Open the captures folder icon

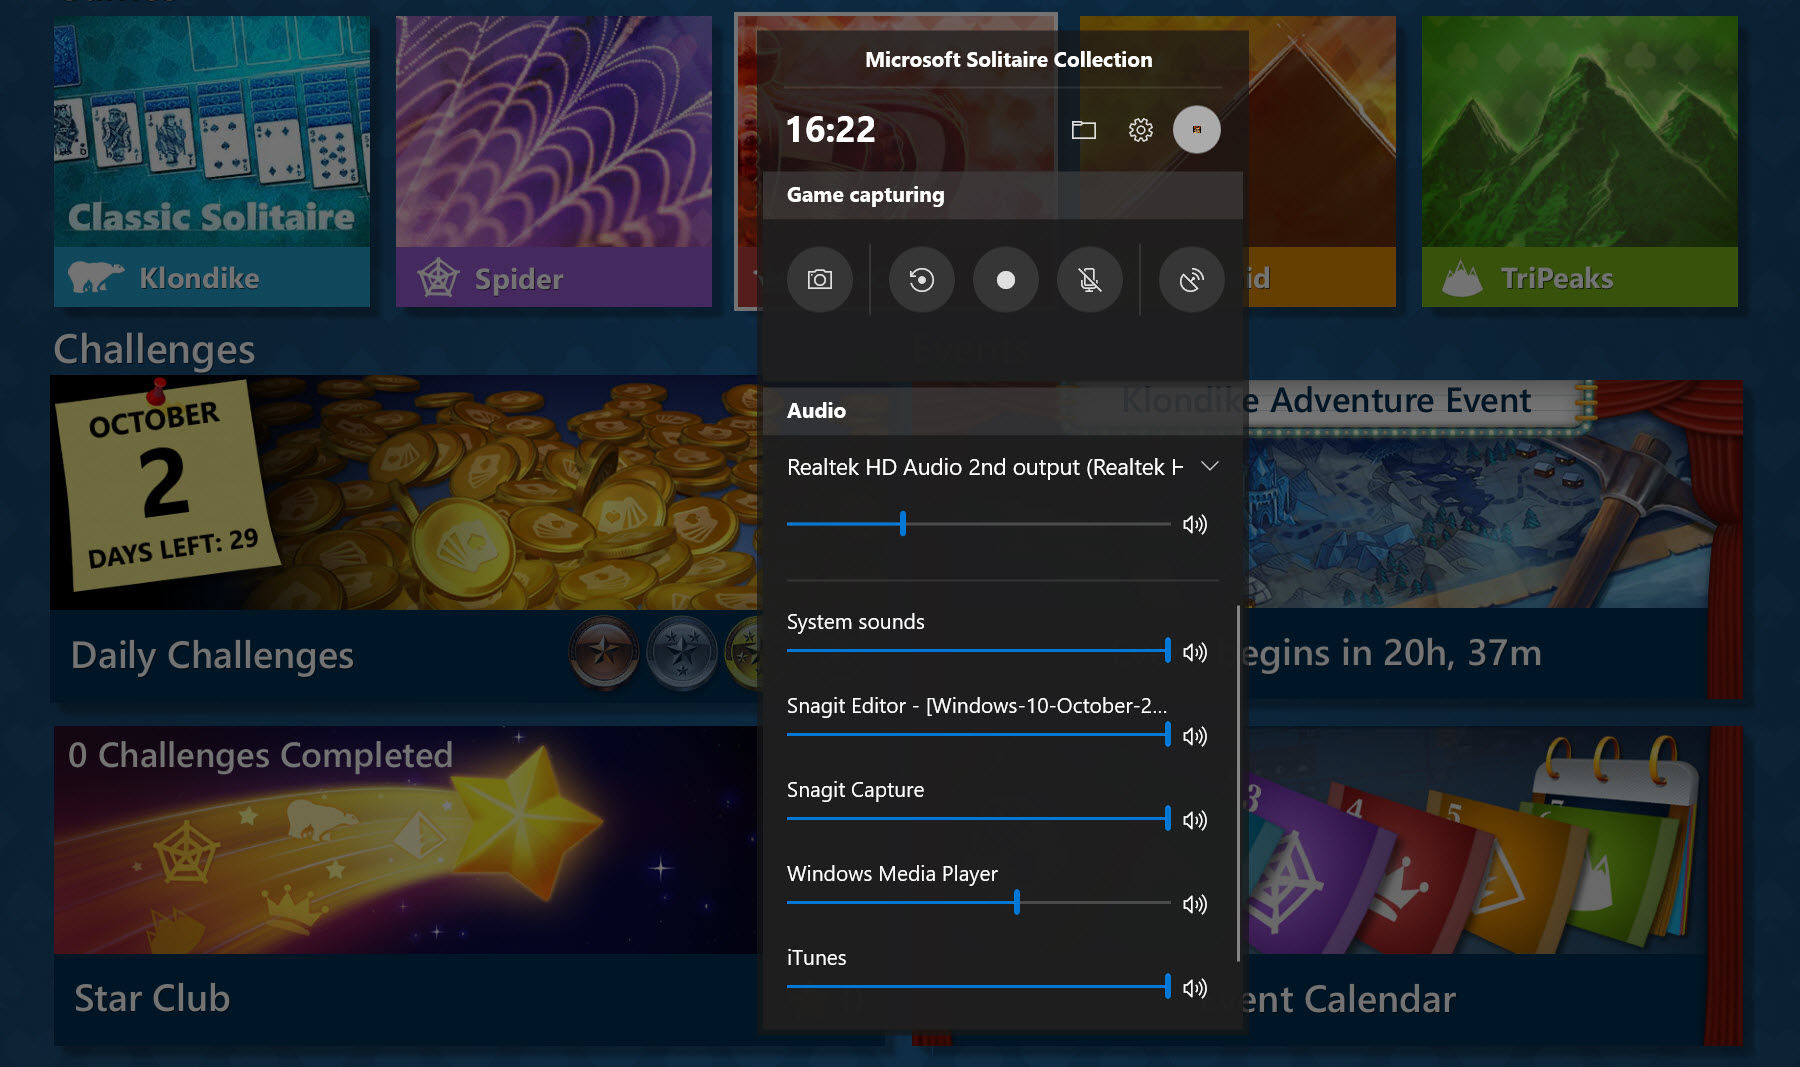pyautogui.click(x=1083, y=130)
